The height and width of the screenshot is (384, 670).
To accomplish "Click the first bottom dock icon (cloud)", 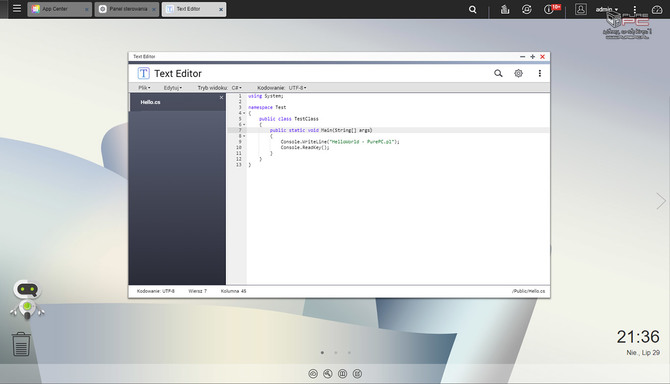I will (313, 374).
